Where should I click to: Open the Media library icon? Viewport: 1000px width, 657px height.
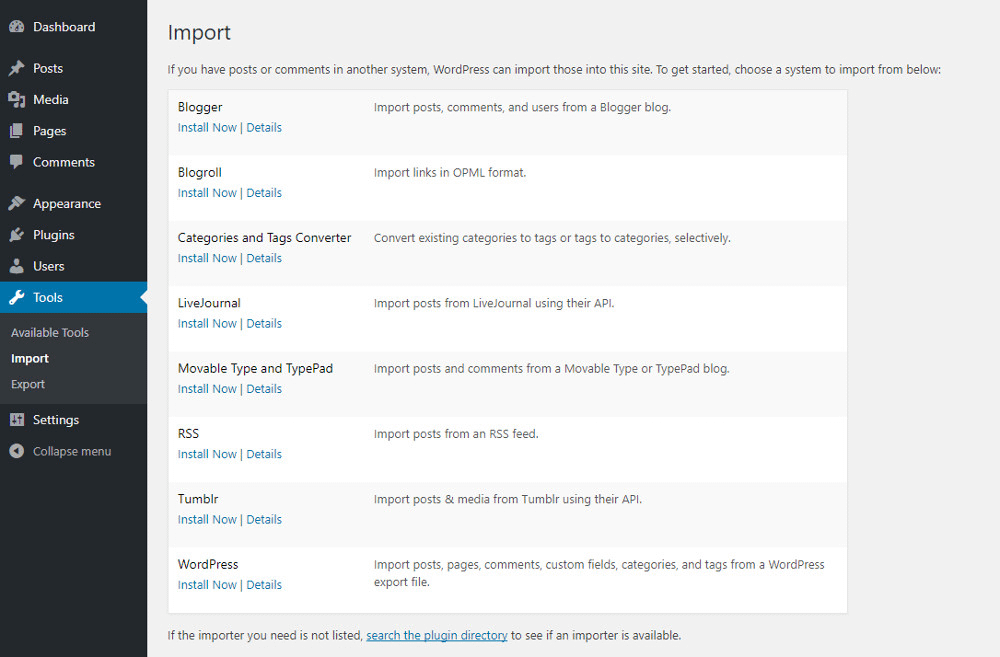(x=16, y=100)
